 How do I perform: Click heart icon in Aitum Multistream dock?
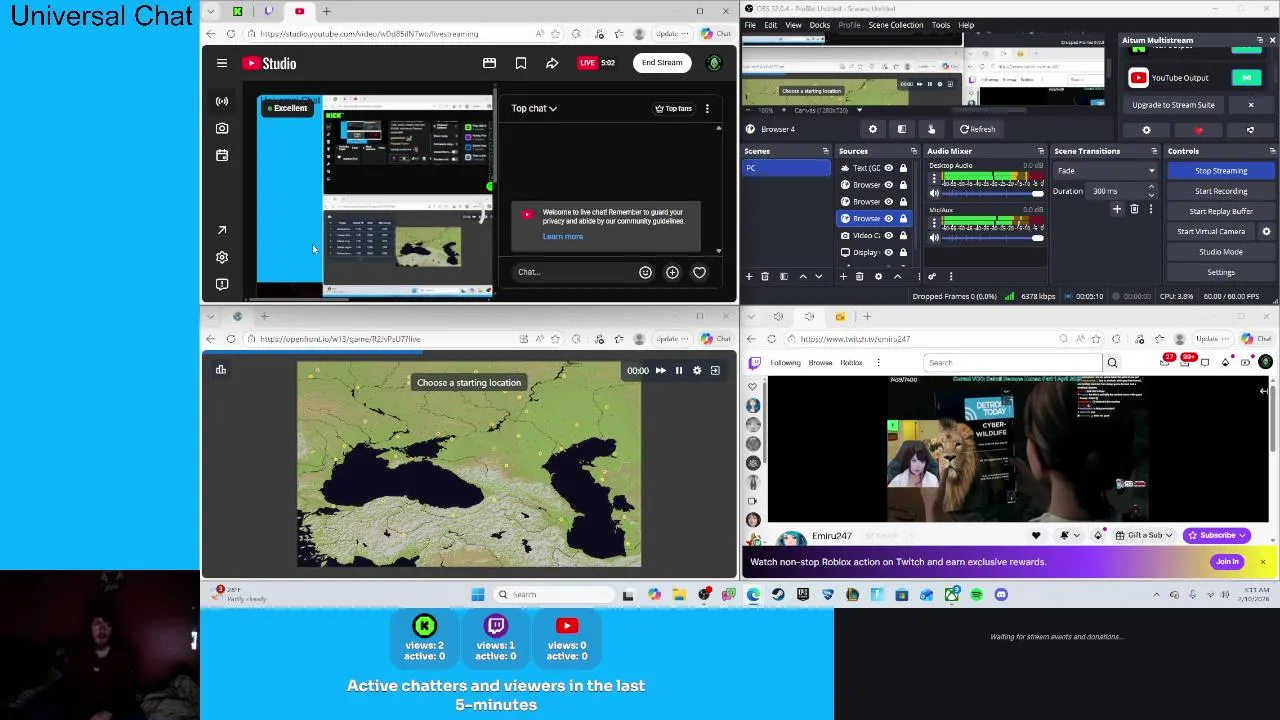tap(1198, 130)
